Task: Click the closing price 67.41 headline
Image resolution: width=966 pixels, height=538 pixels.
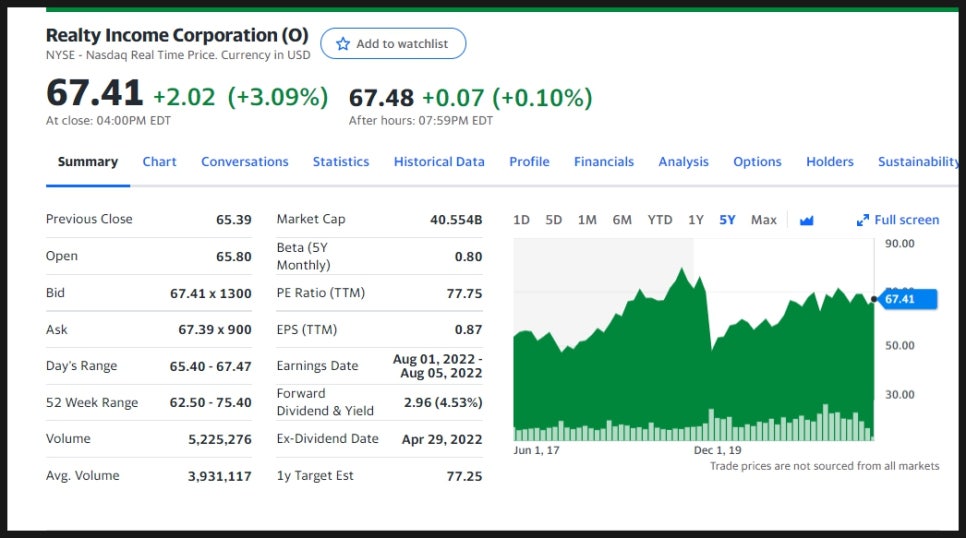Action: point(94,93)
